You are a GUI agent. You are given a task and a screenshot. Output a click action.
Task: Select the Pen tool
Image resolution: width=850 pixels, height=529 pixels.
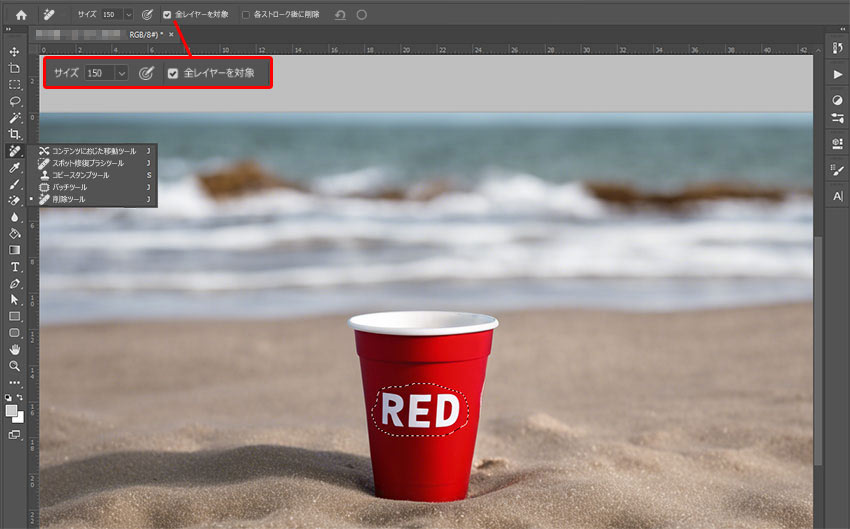coord(15,283)
